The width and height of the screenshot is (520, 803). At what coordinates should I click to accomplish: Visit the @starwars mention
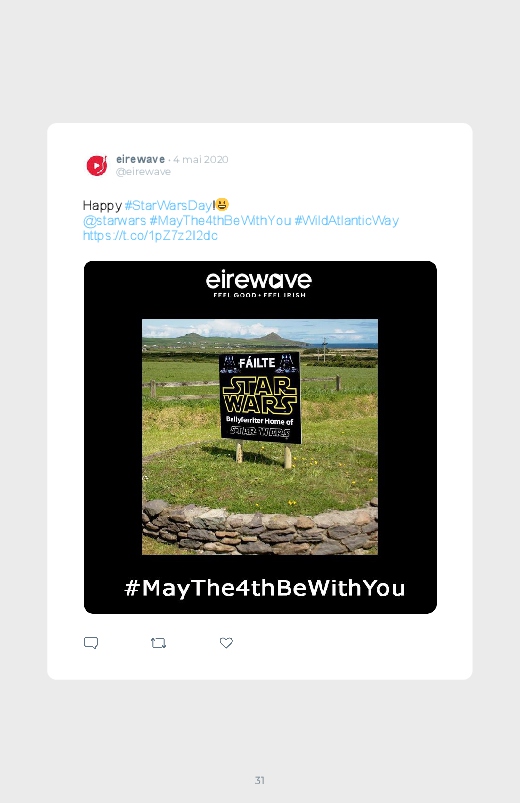pos(114,221)
